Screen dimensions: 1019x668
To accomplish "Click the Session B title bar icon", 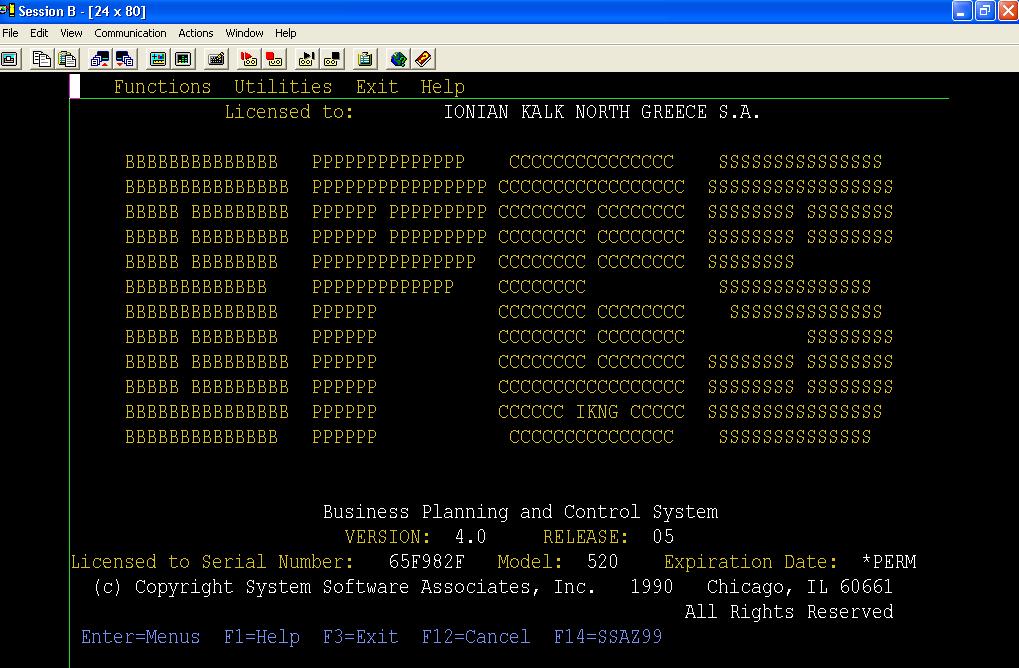I will coord(8,11).
